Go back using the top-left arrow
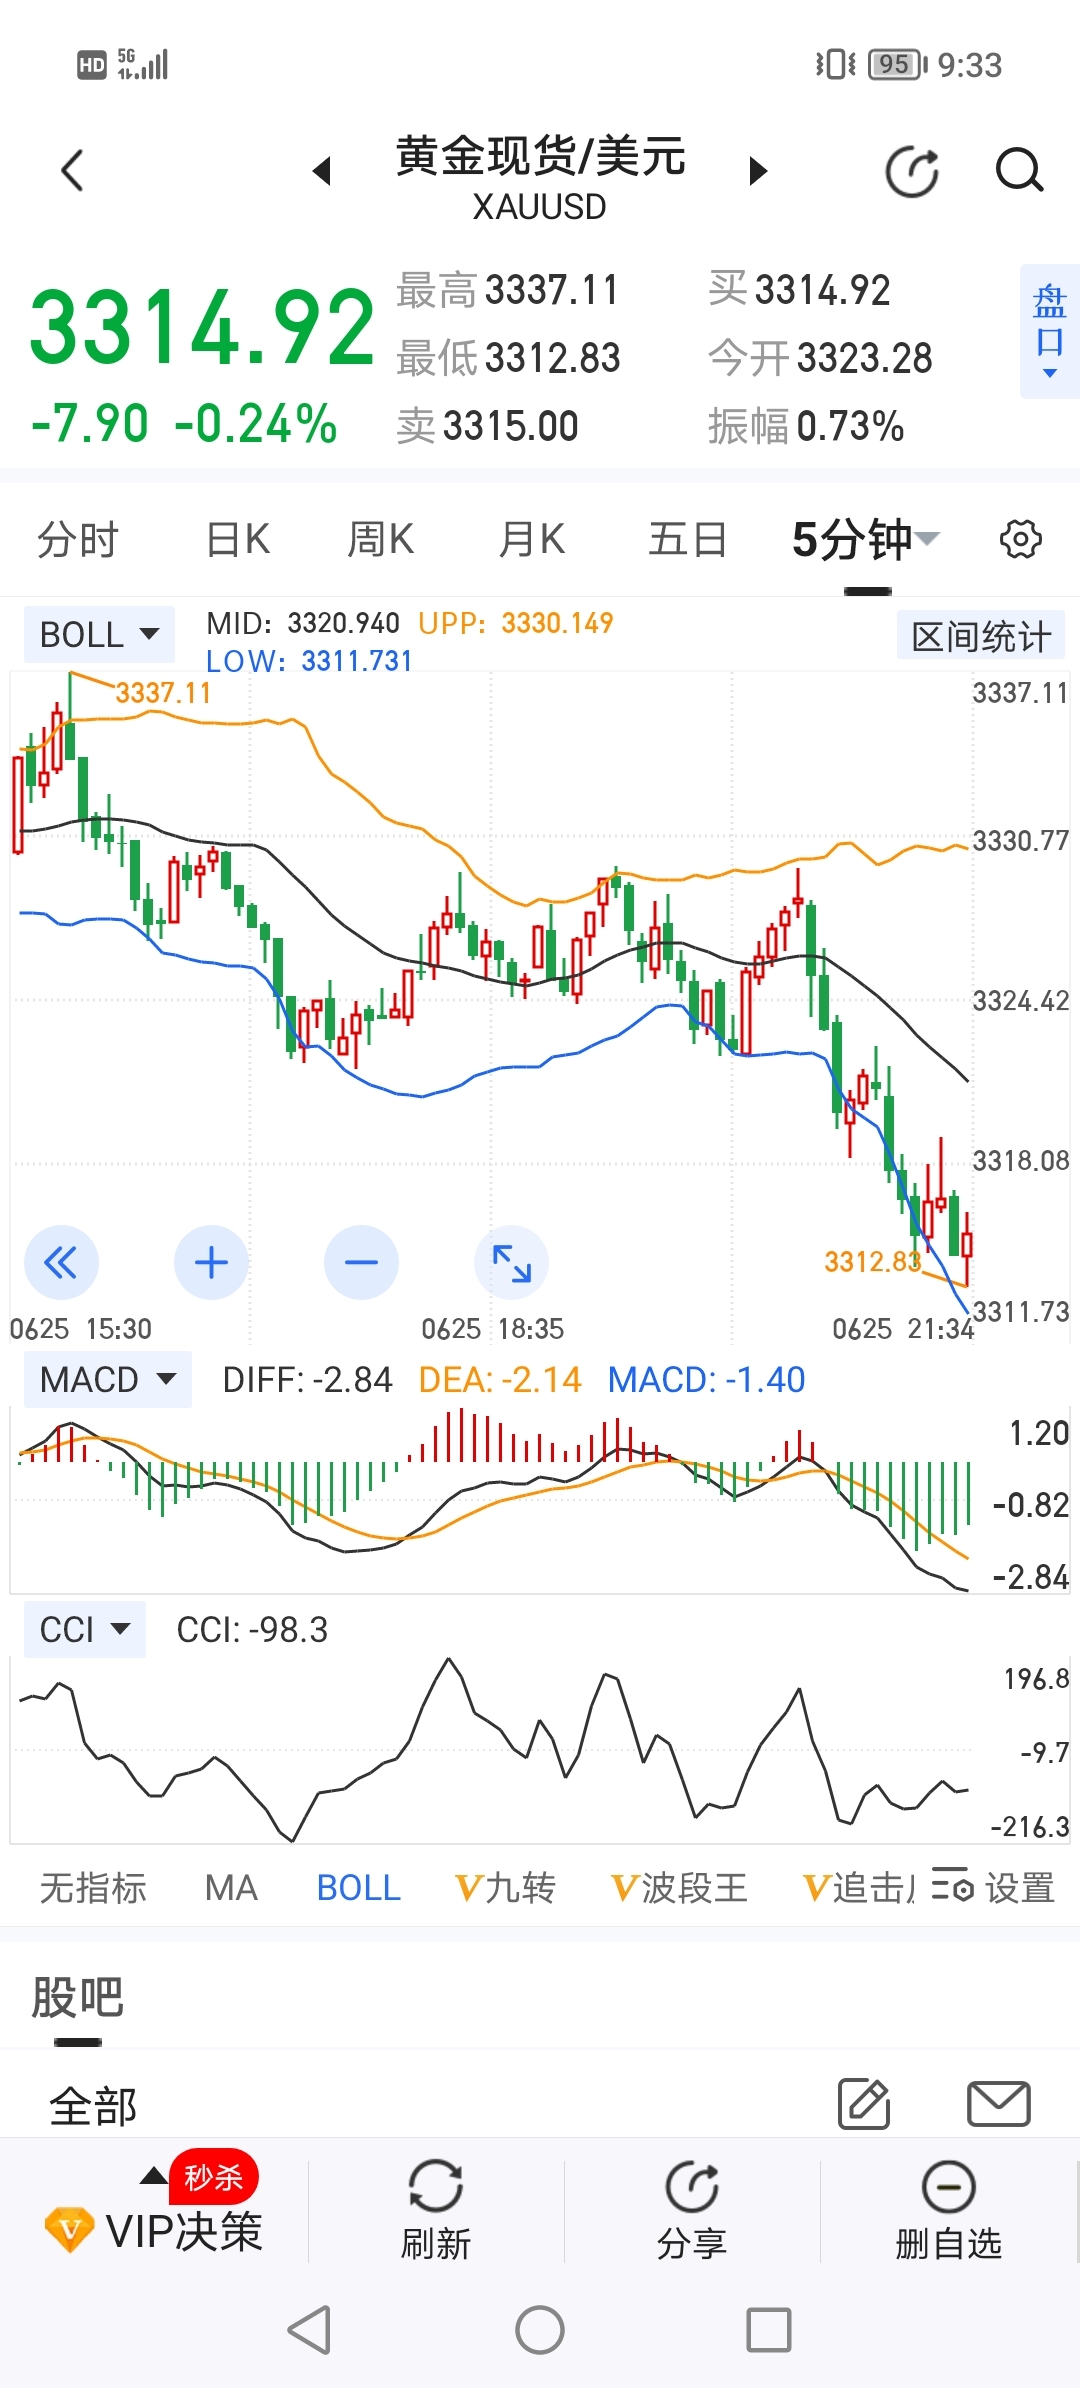The width and height of the screenshot is (1080, 2388). pyautogui.click(x=72, y=171)
